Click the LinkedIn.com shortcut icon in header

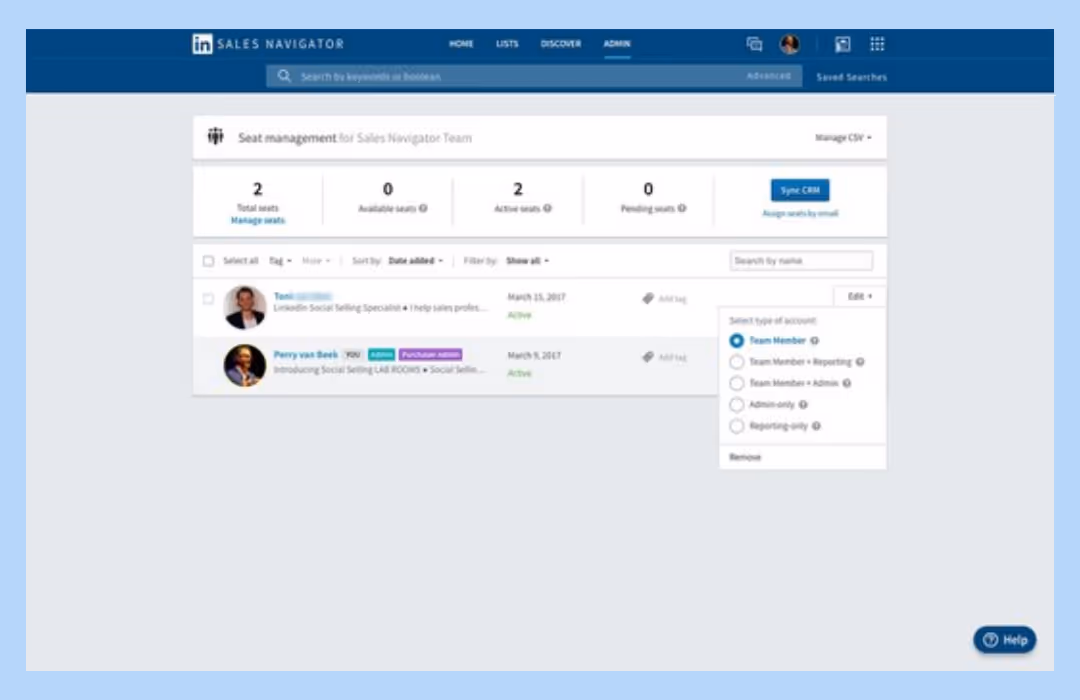(x=842, y=44)
